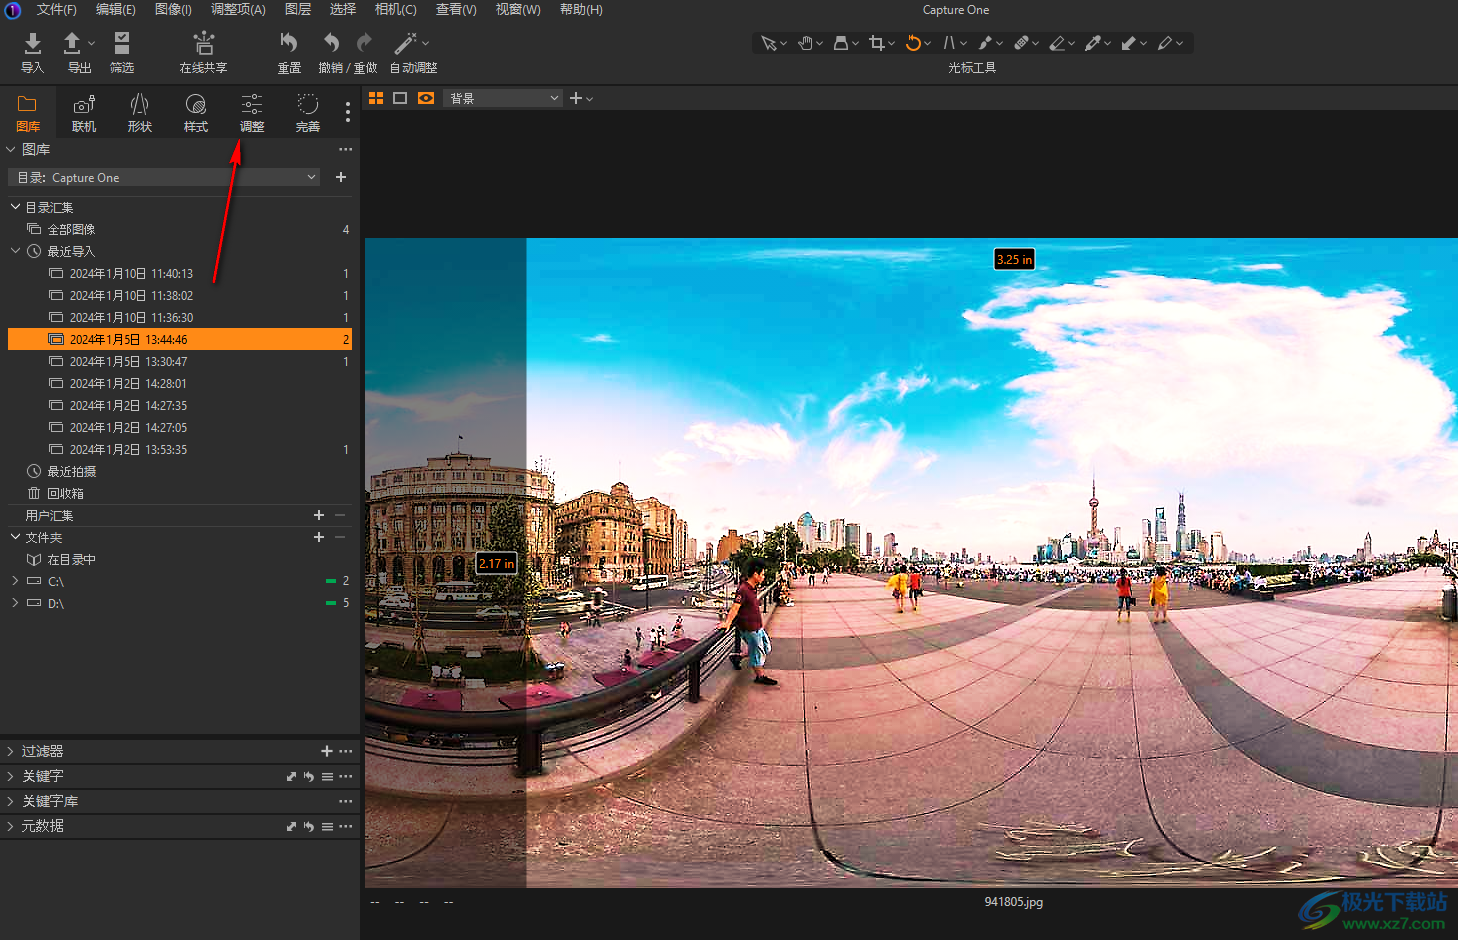This screenshot has width=1458, height=940.
Task: Click the 导入 (Import) toolbar icon
Action: pos(32,43)
